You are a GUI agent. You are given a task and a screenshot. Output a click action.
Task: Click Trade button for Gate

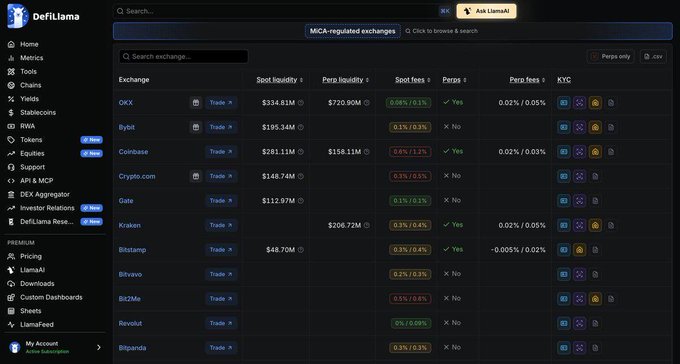(221, 201)
